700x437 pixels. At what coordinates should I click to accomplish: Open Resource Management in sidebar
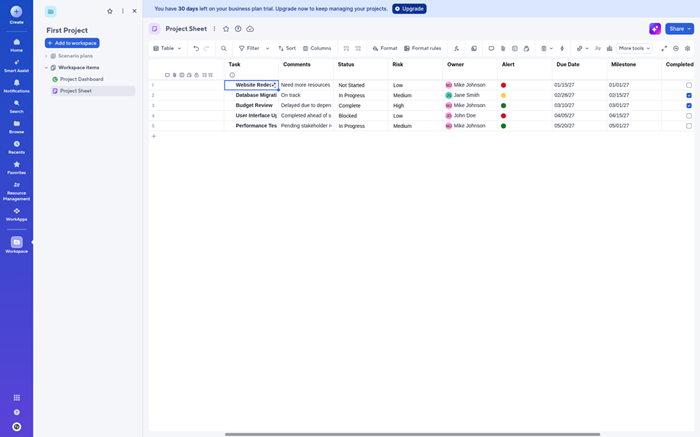[x=17, y=191]
